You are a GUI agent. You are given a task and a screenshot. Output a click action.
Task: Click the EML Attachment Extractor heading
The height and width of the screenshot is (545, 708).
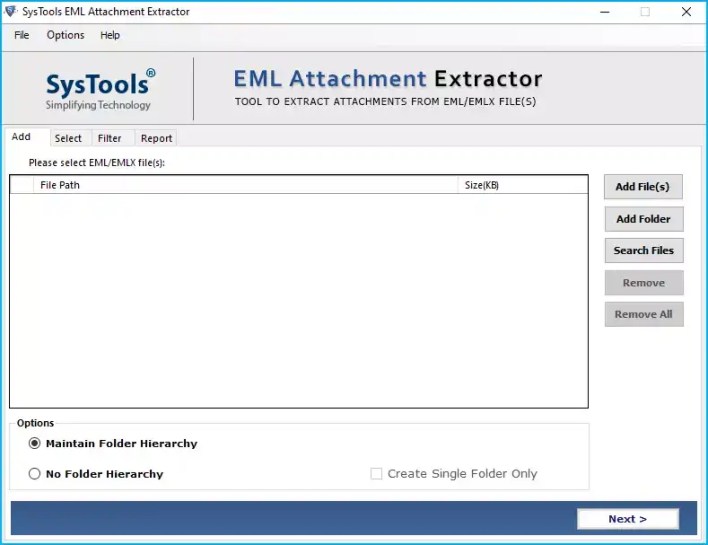[x=387, y=79]
